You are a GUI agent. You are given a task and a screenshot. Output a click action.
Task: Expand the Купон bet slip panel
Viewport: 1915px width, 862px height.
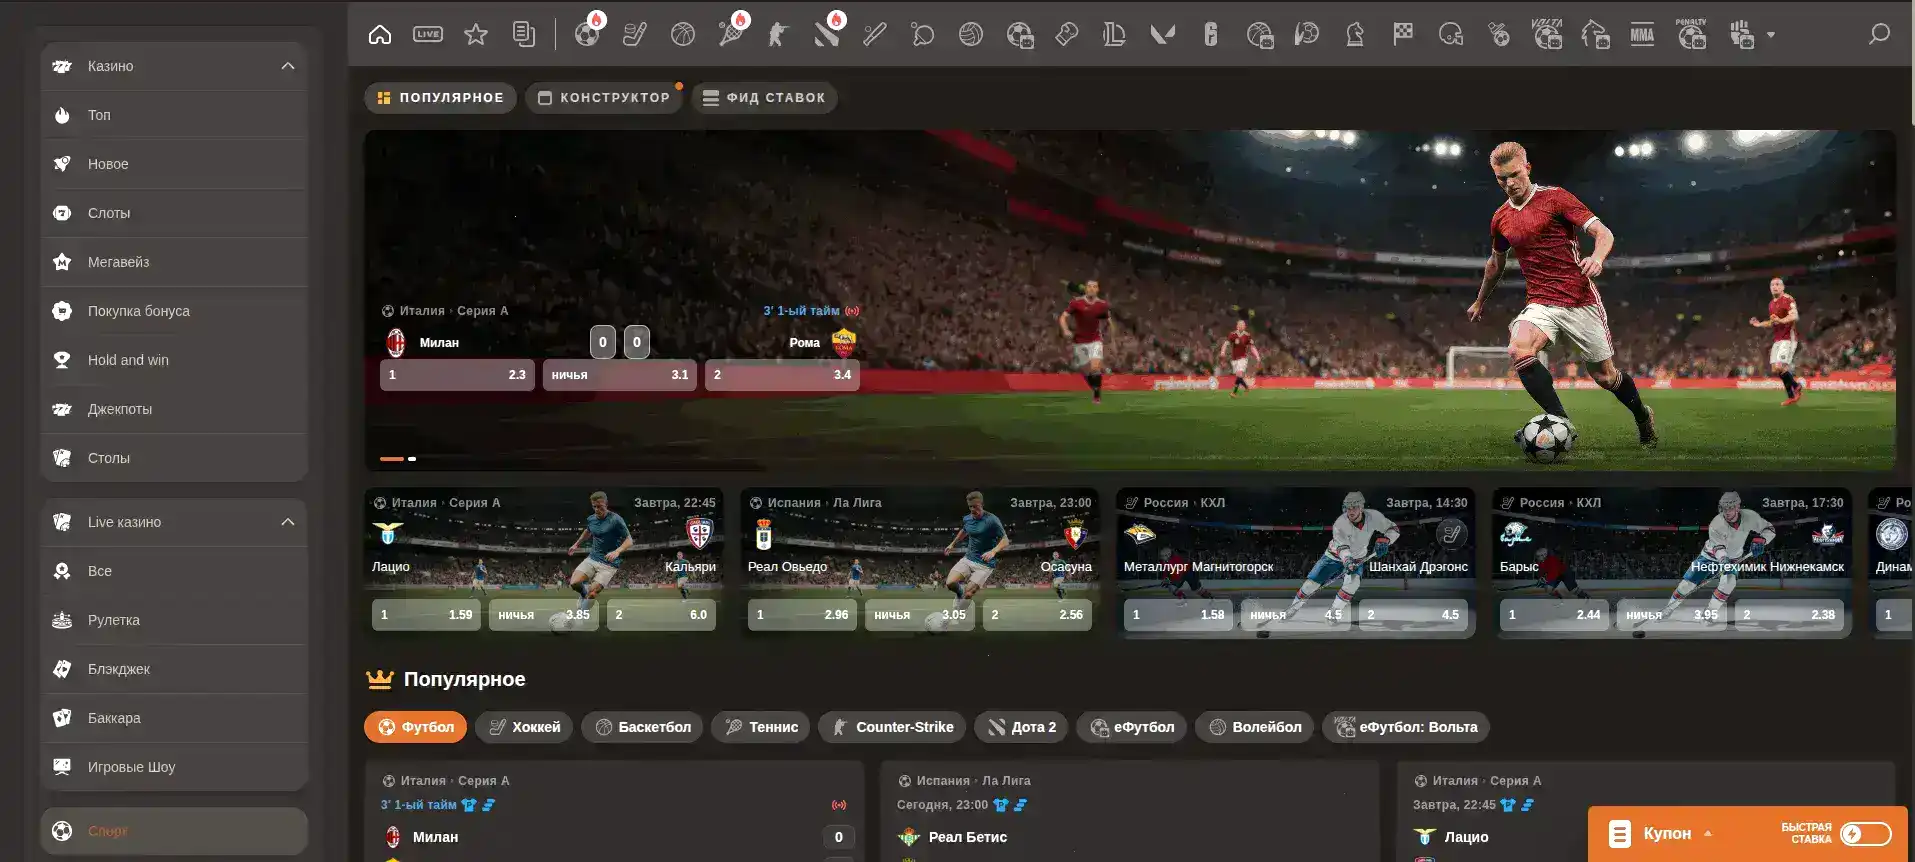1708,834
